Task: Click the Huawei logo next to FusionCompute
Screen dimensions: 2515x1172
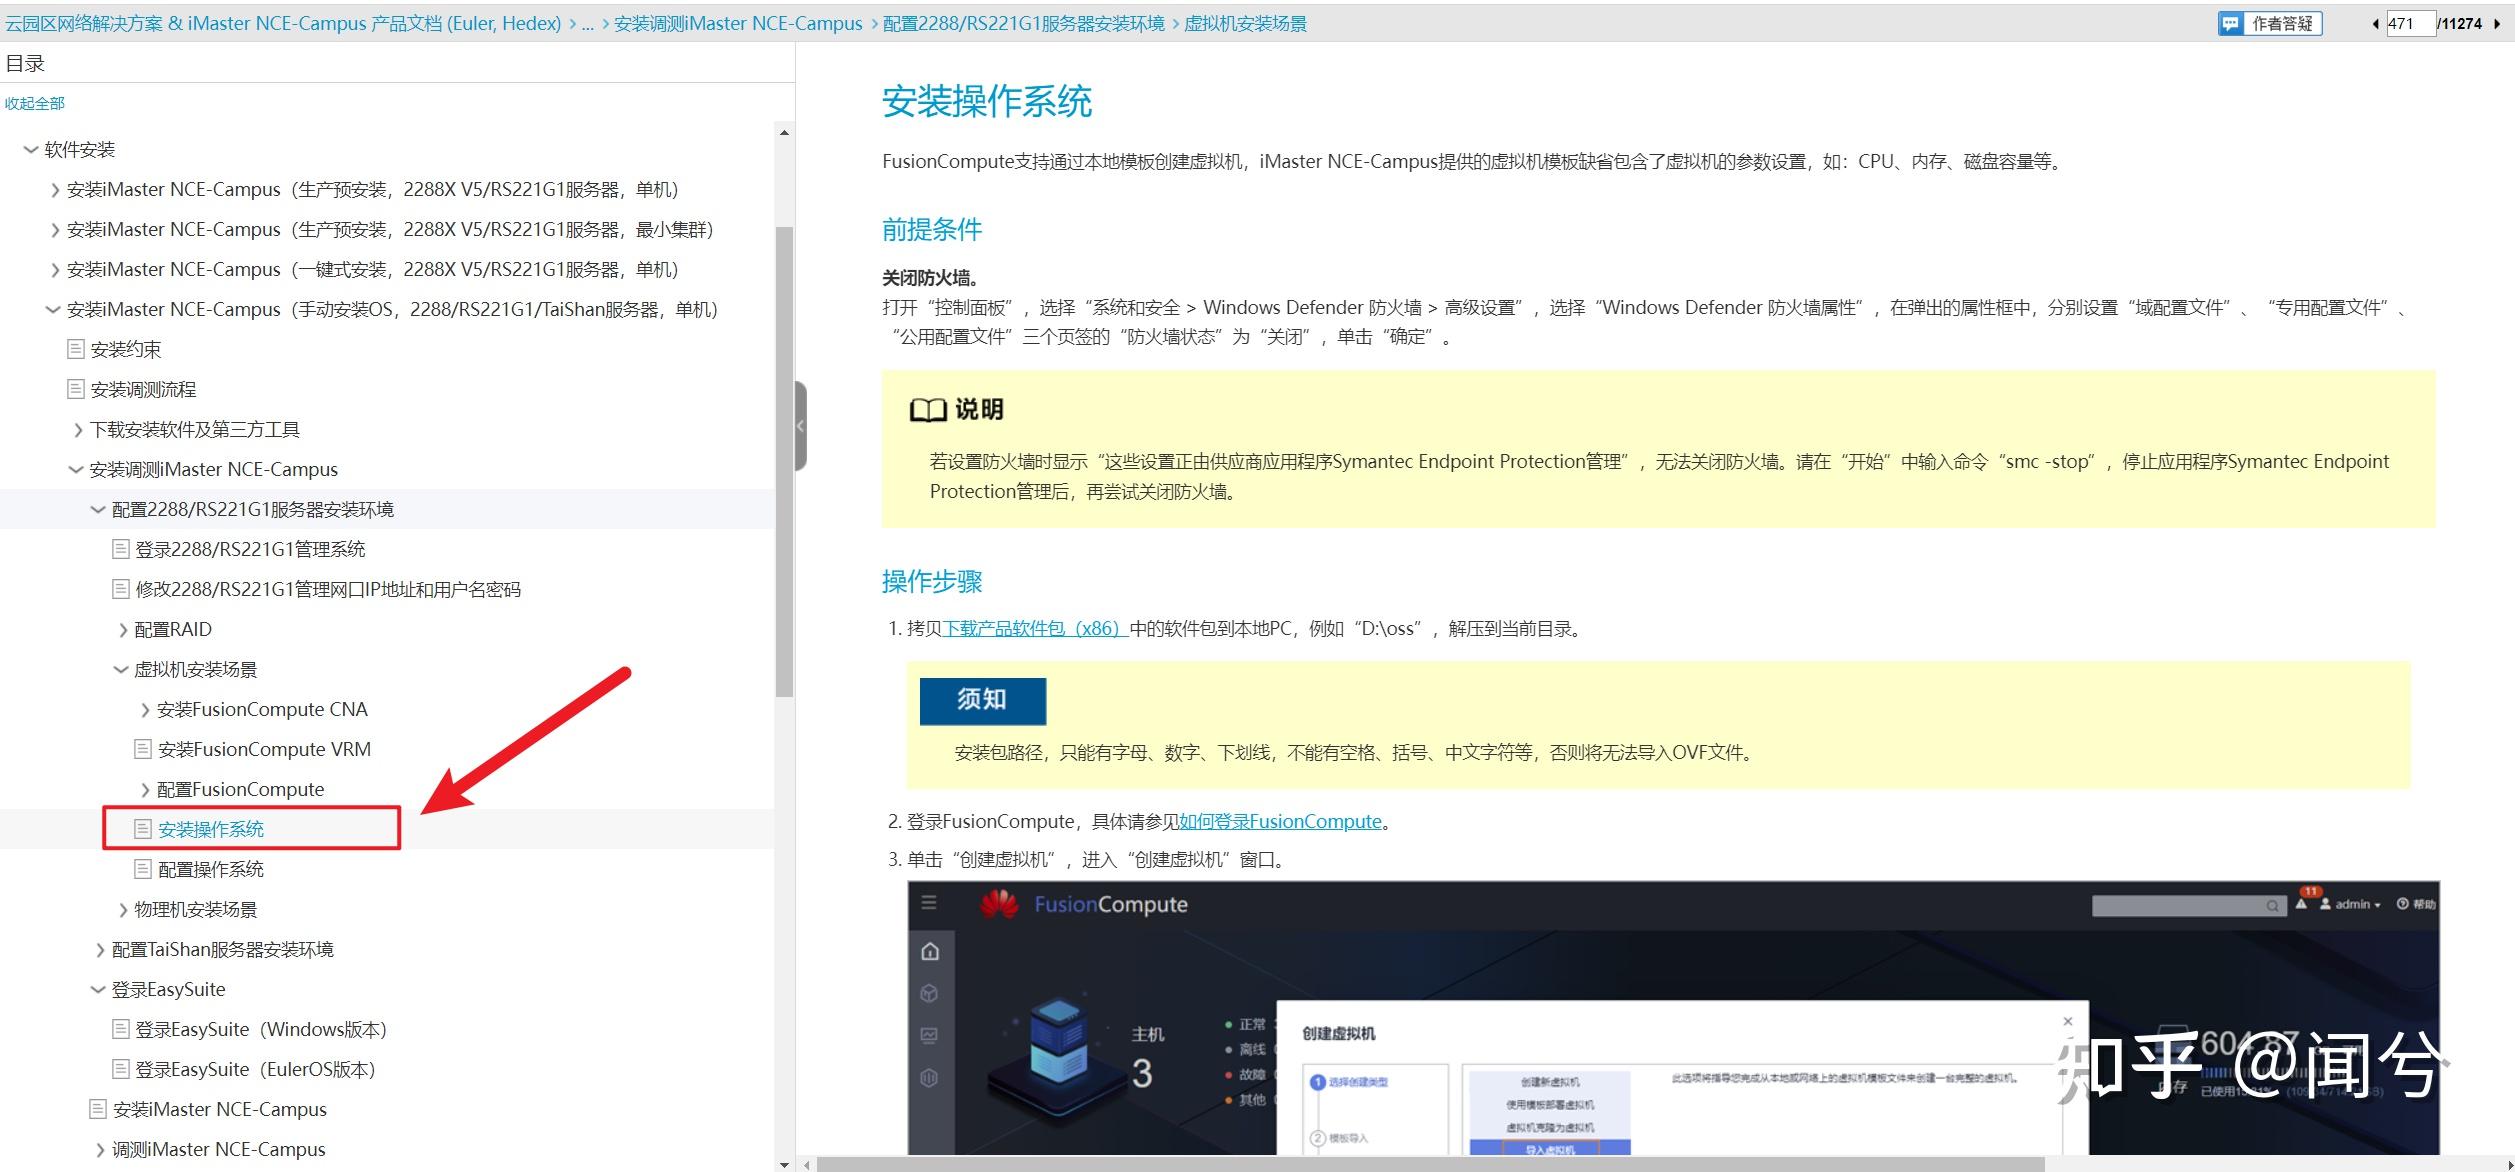Action: 998,904
